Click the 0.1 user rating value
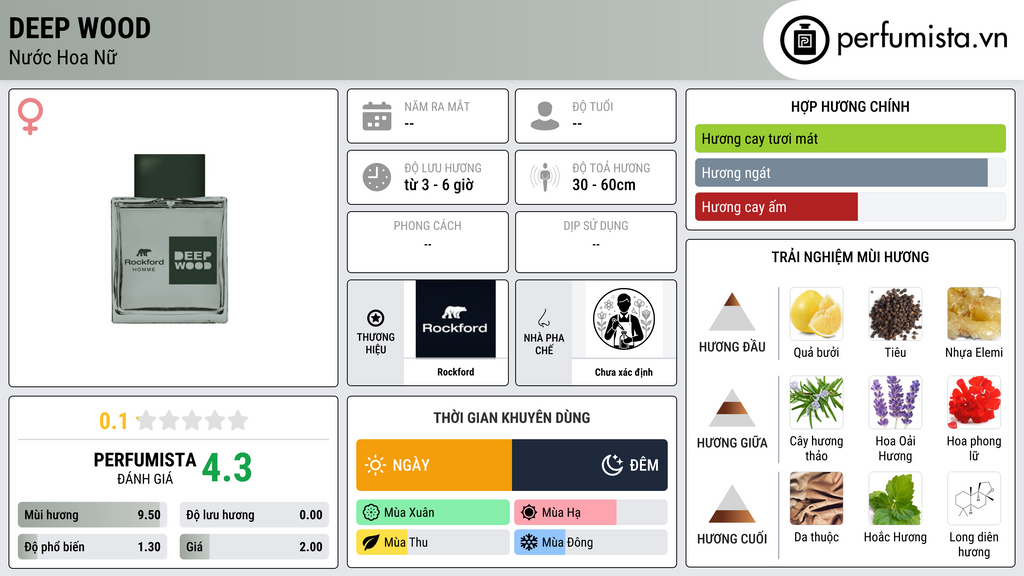The height and width of the screenshot is (576, 1024). pos(113,421)
